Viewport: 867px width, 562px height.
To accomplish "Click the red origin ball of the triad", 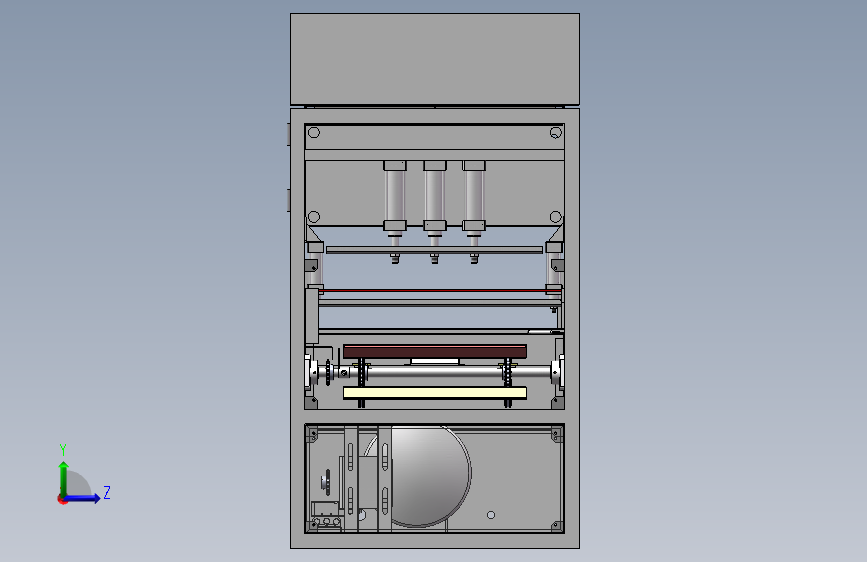I will [x=62, y=499].
